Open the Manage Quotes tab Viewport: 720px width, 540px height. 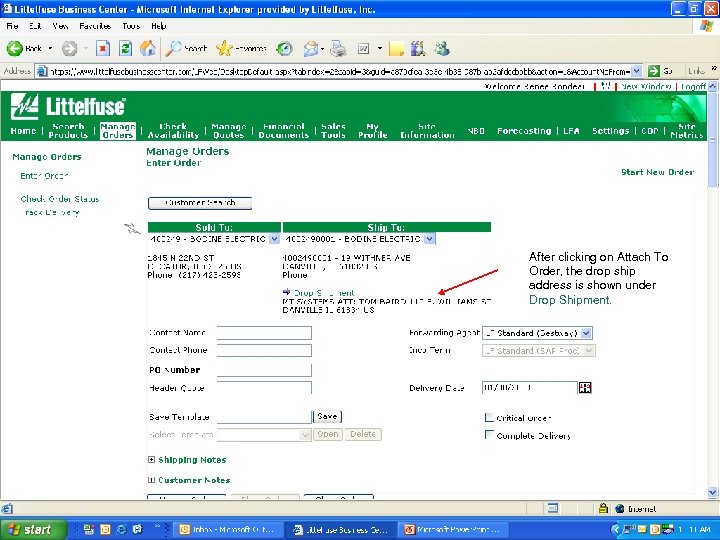coord(229,130)
